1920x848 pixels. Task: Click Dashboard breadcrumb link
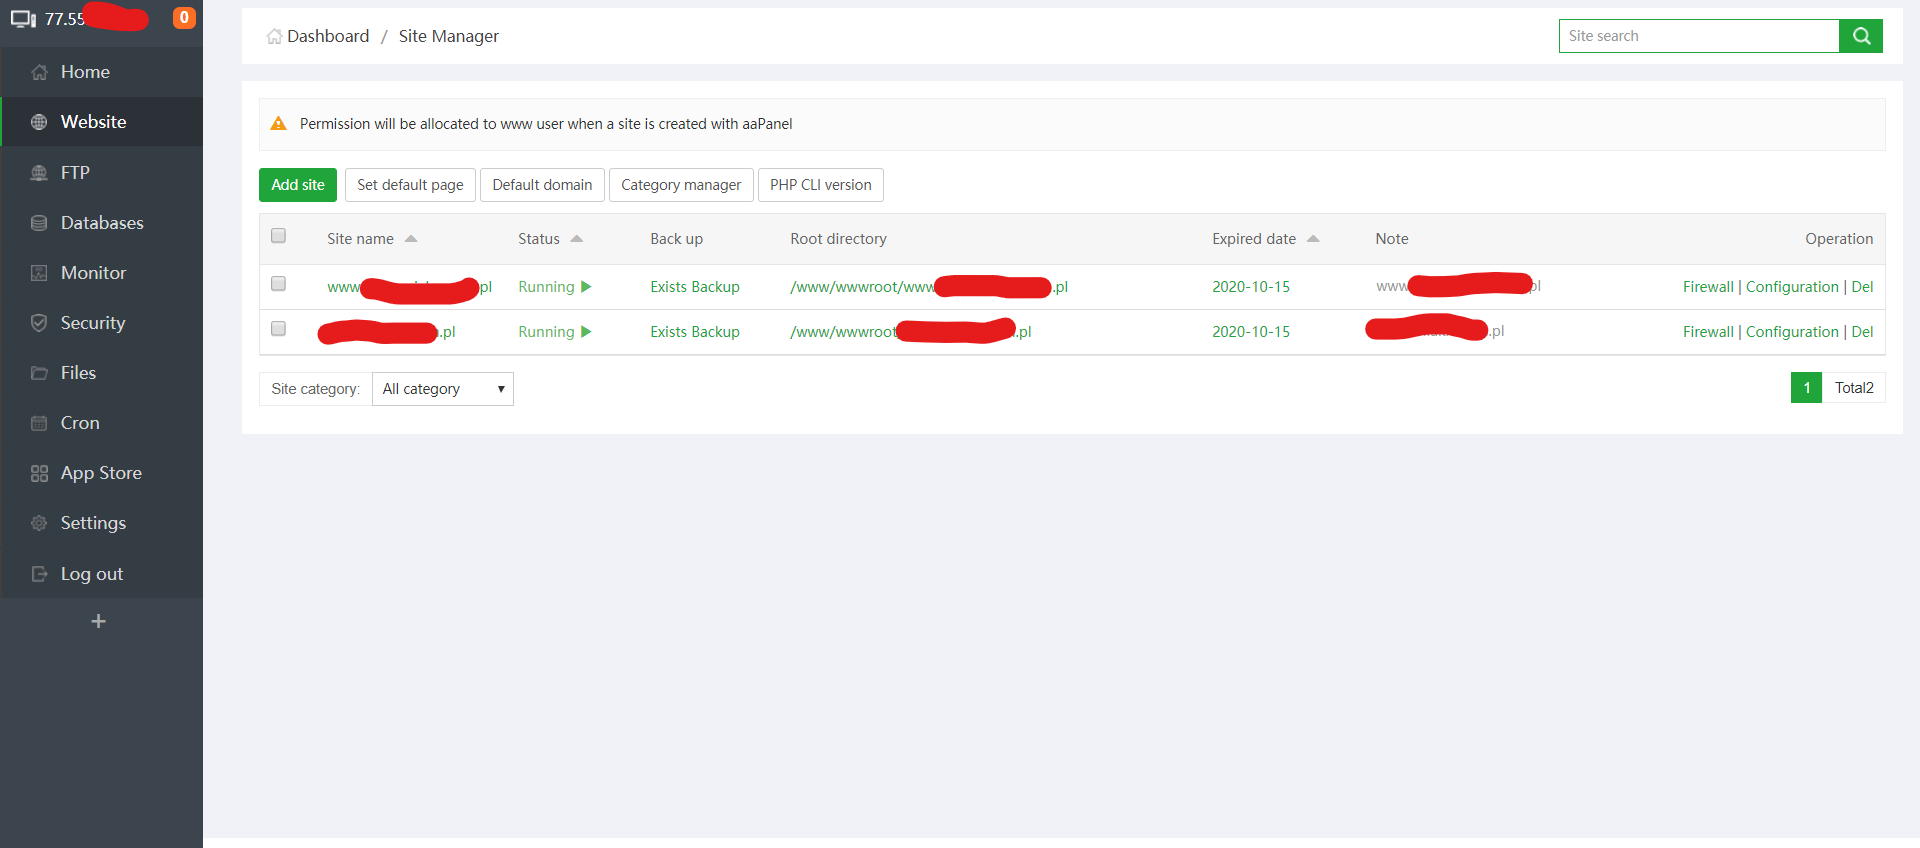click(x=328, y=36)
